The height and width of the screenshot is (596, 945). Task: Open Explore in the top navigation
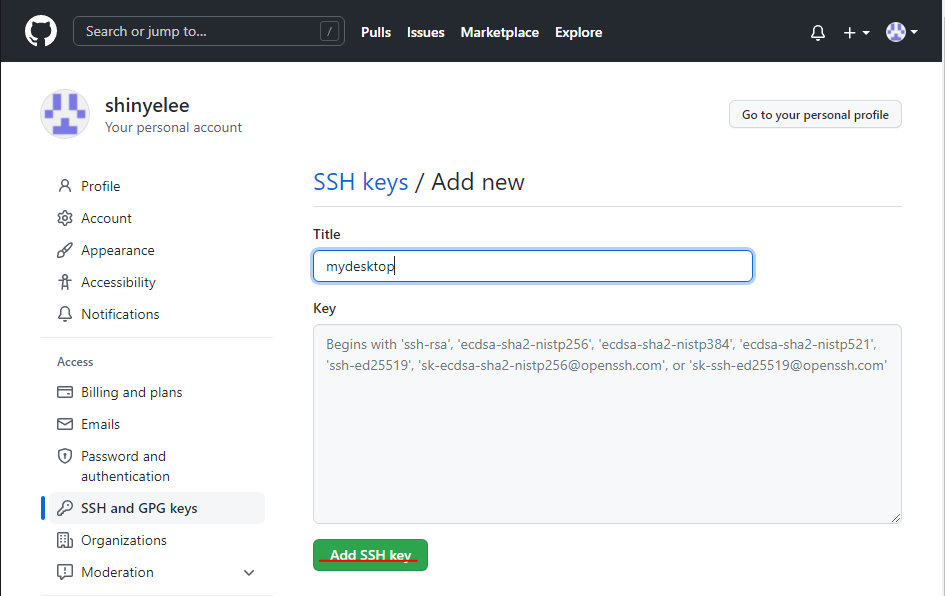click(x=579, y=33)
